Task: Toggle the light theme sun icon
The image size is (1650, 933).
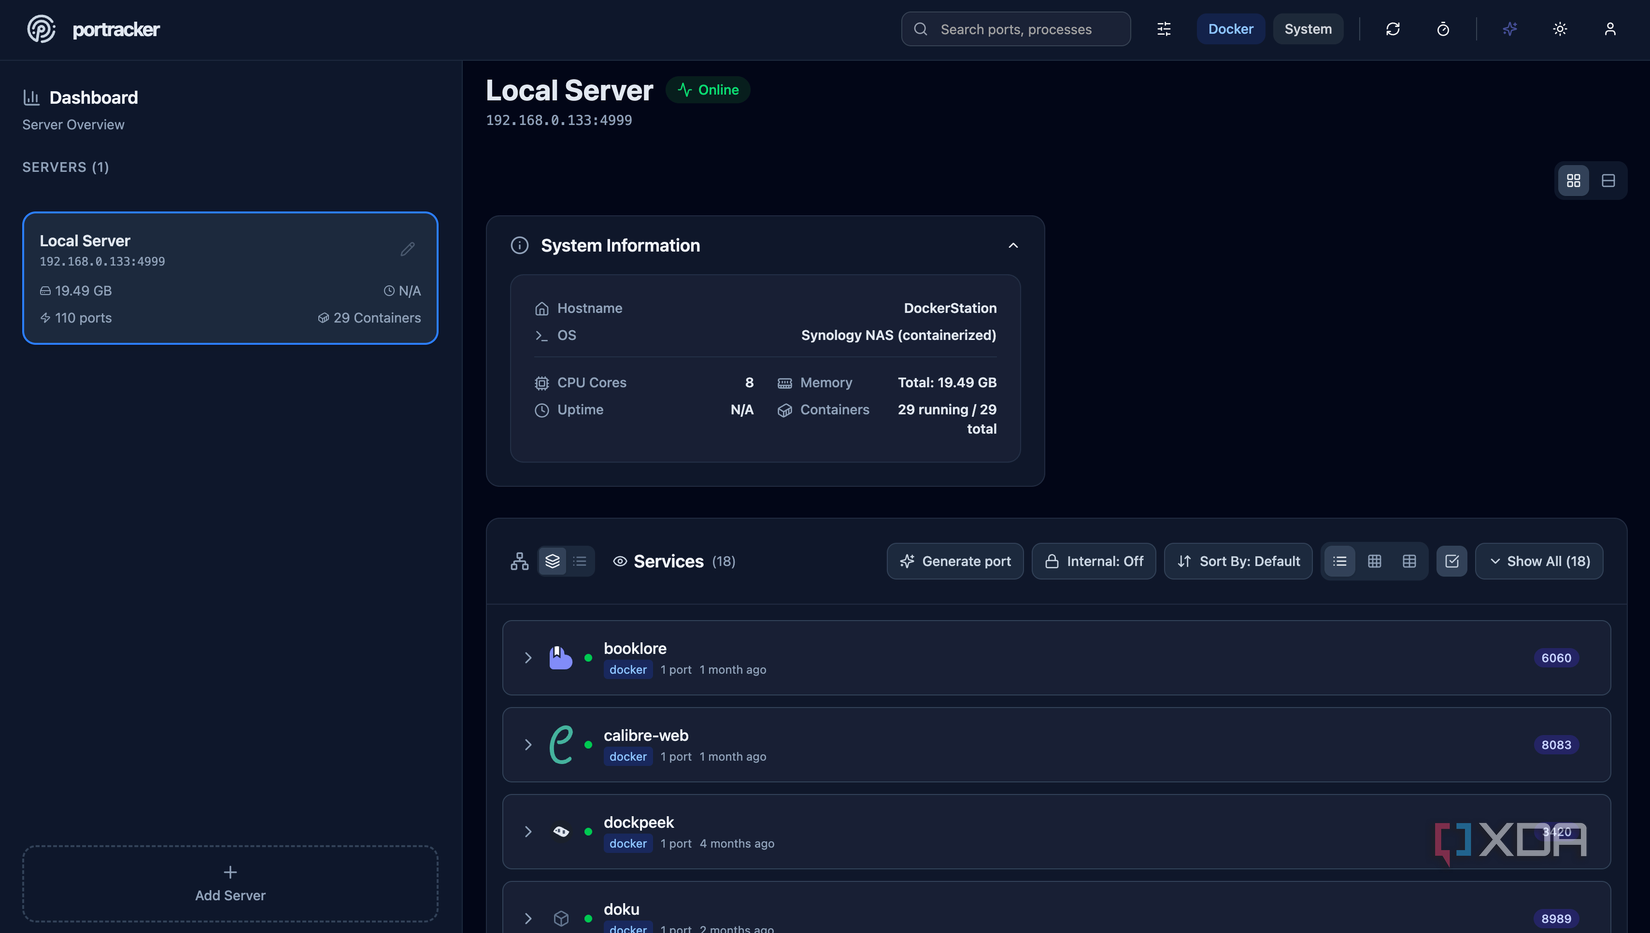Action: pos(1560,29)
